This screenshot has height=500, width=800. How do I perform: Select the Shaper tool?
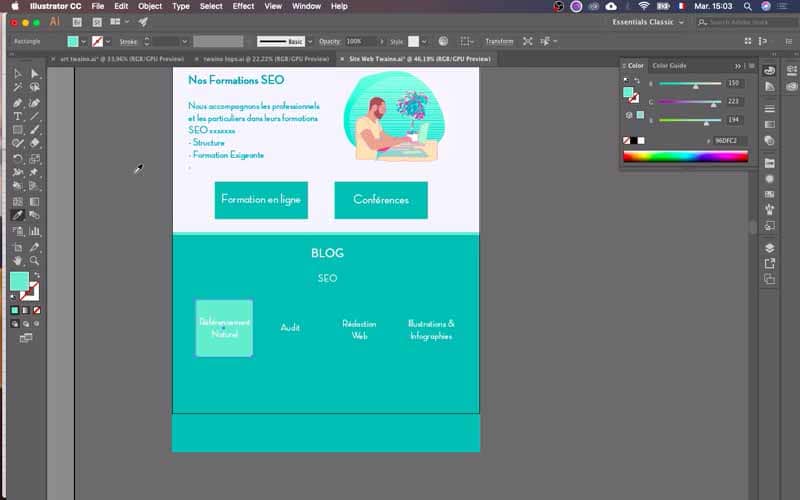(18, 144)
